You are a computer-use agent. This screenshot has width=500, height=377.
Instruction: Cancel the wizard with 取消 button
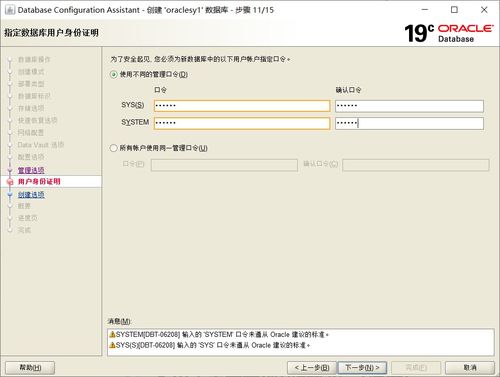pos(470,368)
